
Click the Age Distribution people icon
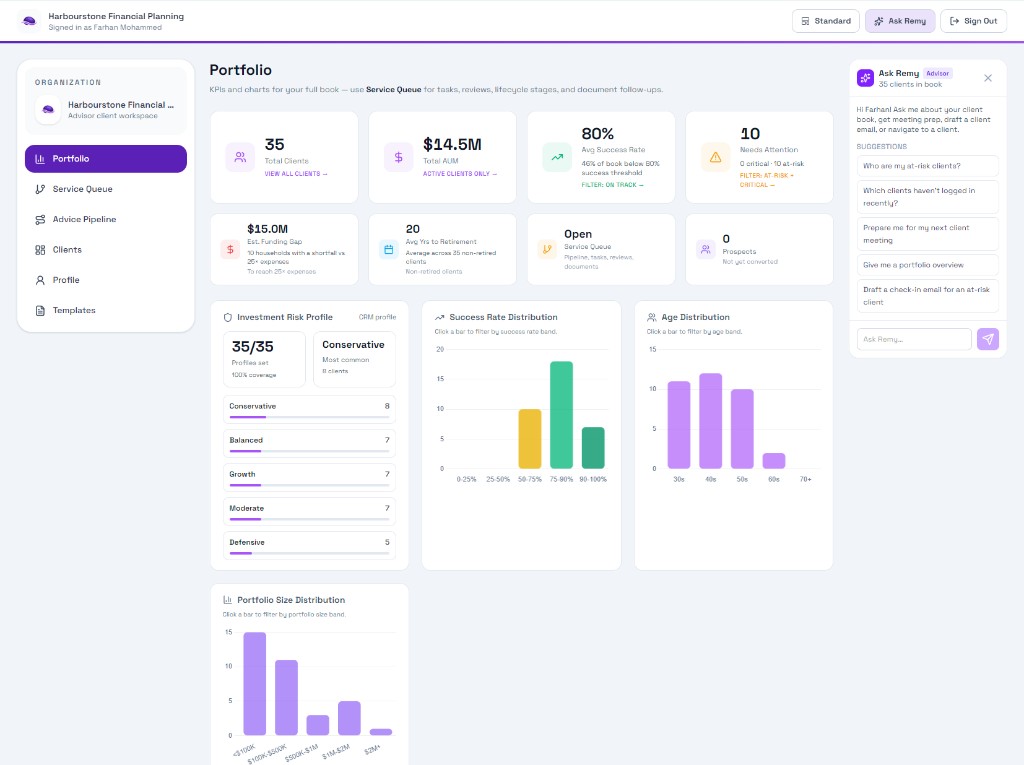pos(652,317)
